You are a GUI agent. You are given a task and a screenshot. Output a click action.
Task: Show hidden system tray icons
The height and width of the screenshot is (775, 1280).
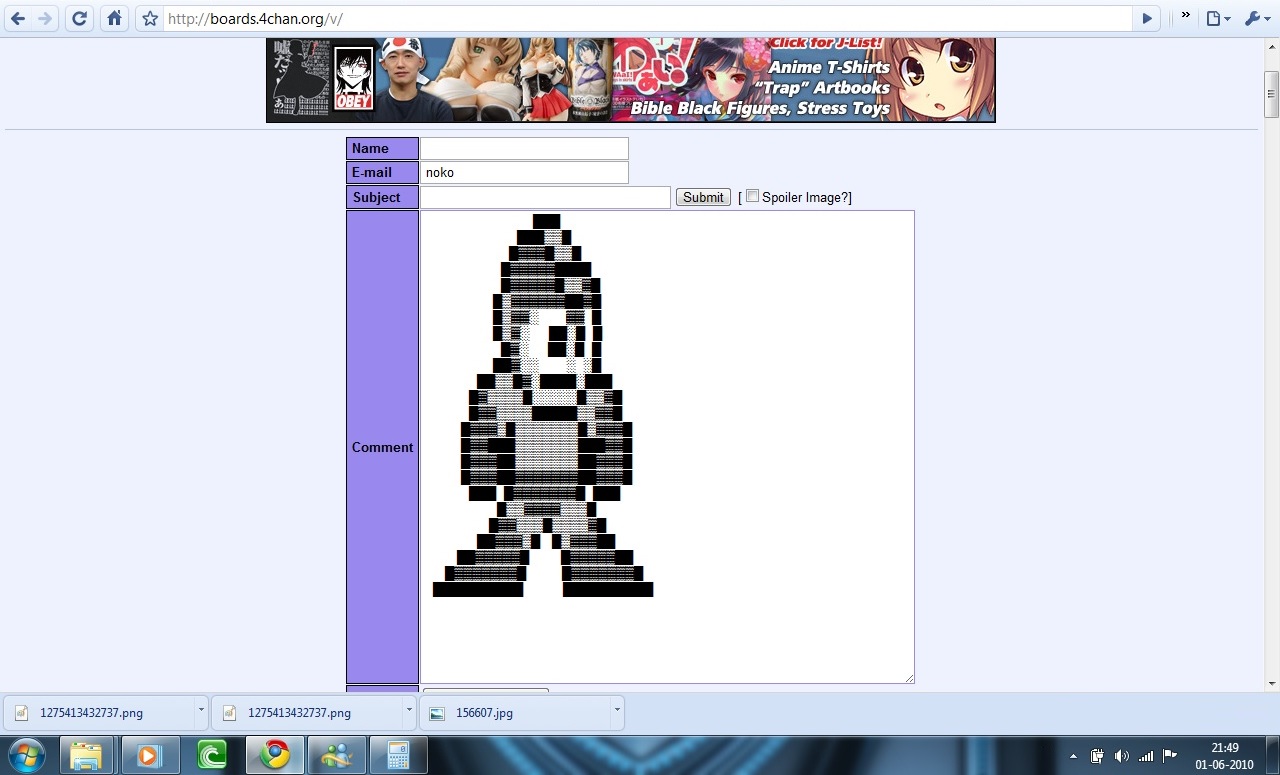[1073, 756]
